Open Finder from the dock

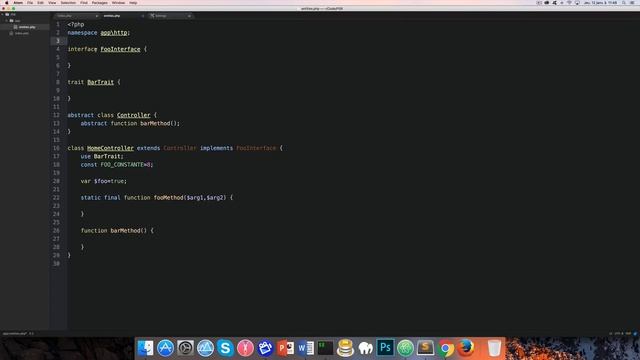[x=145, y=348]
